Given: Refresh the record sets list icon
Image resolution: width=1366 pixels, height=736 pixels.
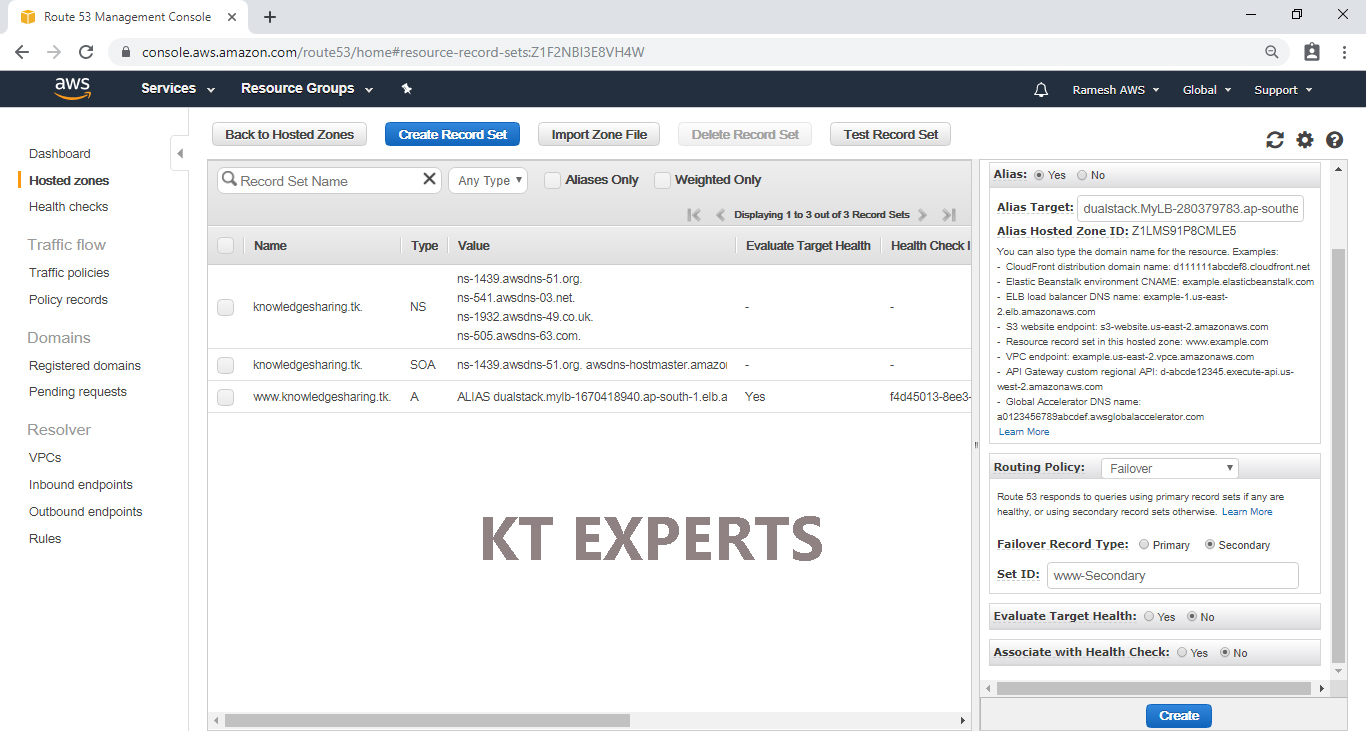Looking at the screenshot, I should click(x=1274, y=140).
